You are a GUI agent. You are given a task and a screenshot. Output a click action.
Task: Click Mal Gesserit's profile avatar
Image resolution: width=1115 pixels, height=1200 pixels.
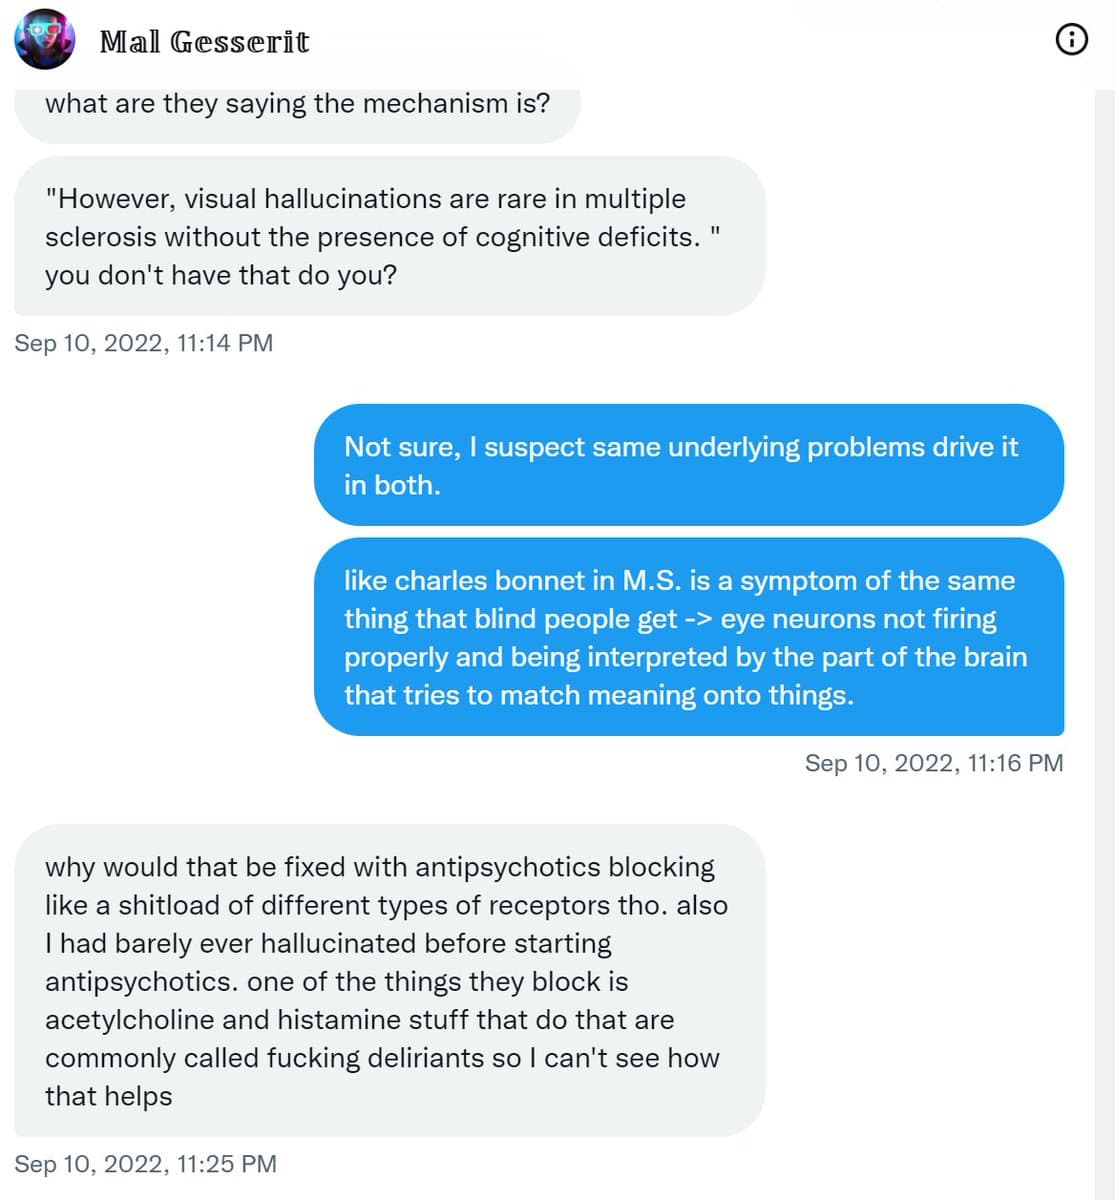pos(44,40)
